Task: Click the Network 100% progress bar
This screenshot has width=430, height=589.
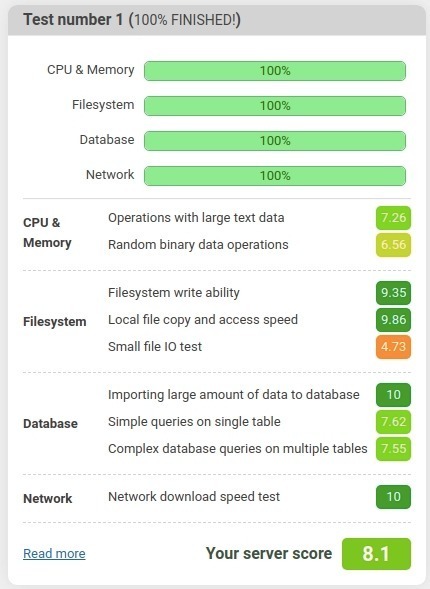Action: pos(275,175)
